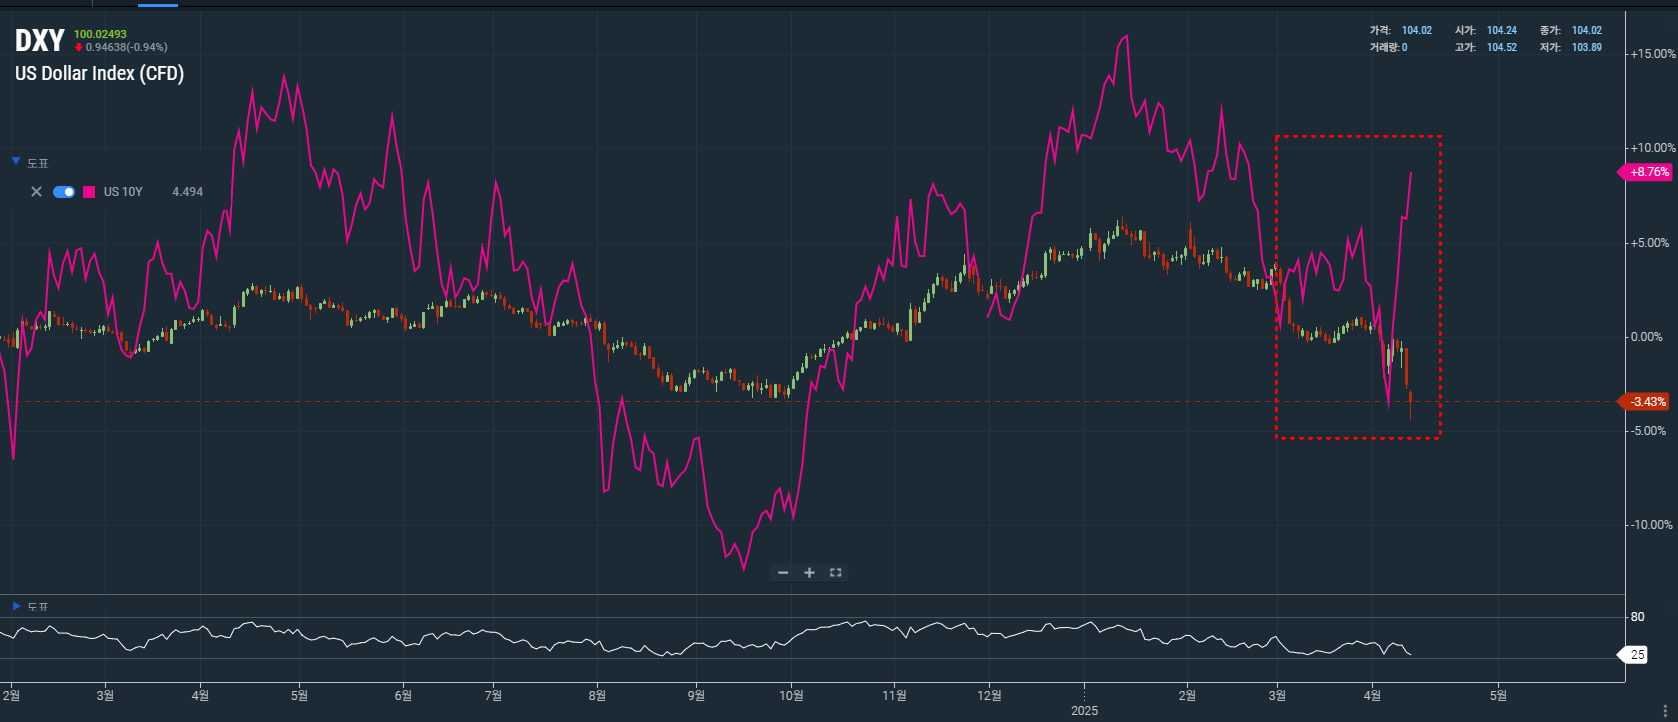
Task: Zoom out with the minus icon
Action: click(x=783, y=573)
